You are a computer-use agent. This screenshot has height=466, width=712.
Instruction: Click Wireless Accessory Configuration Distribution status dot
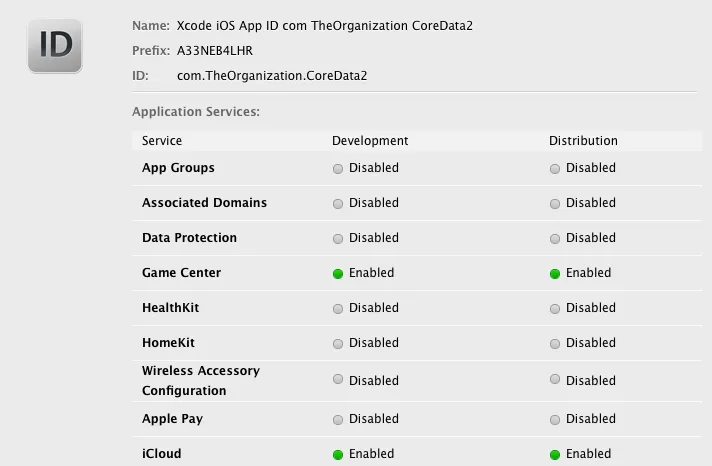point(555,379)
